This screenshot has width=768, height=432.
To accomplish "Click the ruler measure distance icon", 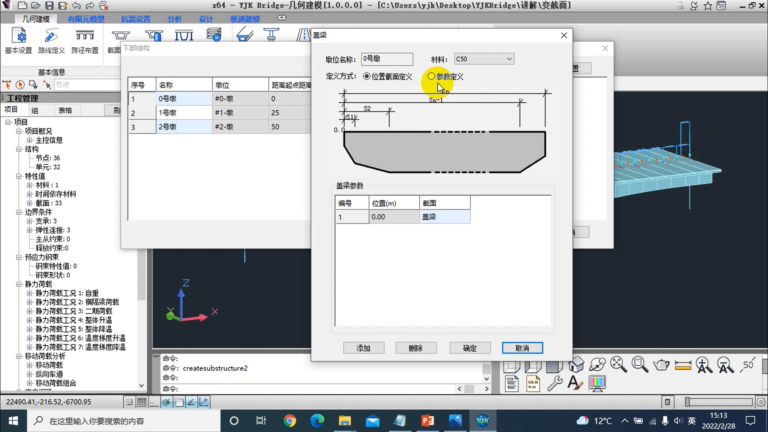I will 683,364.
